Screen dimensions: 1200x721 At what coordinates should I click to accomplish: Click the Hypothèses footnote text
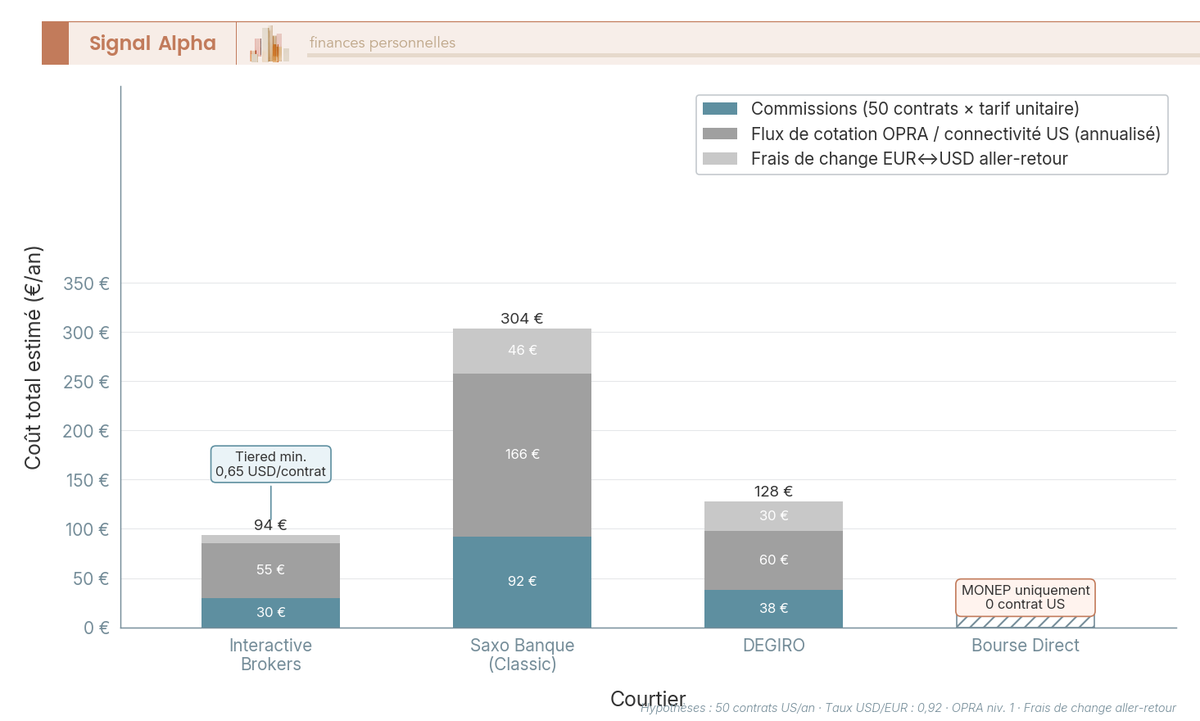click(908, 708)
